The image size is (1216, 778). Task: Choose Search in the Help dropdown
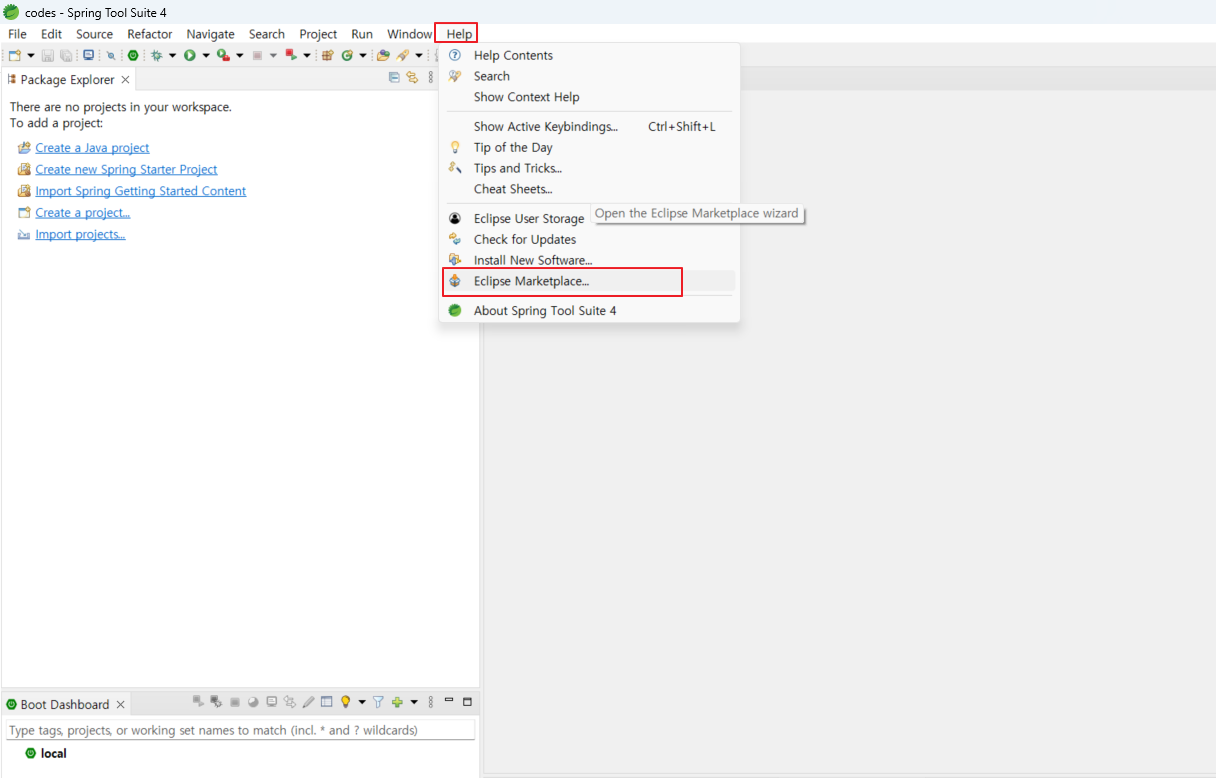tap(589, 76)
